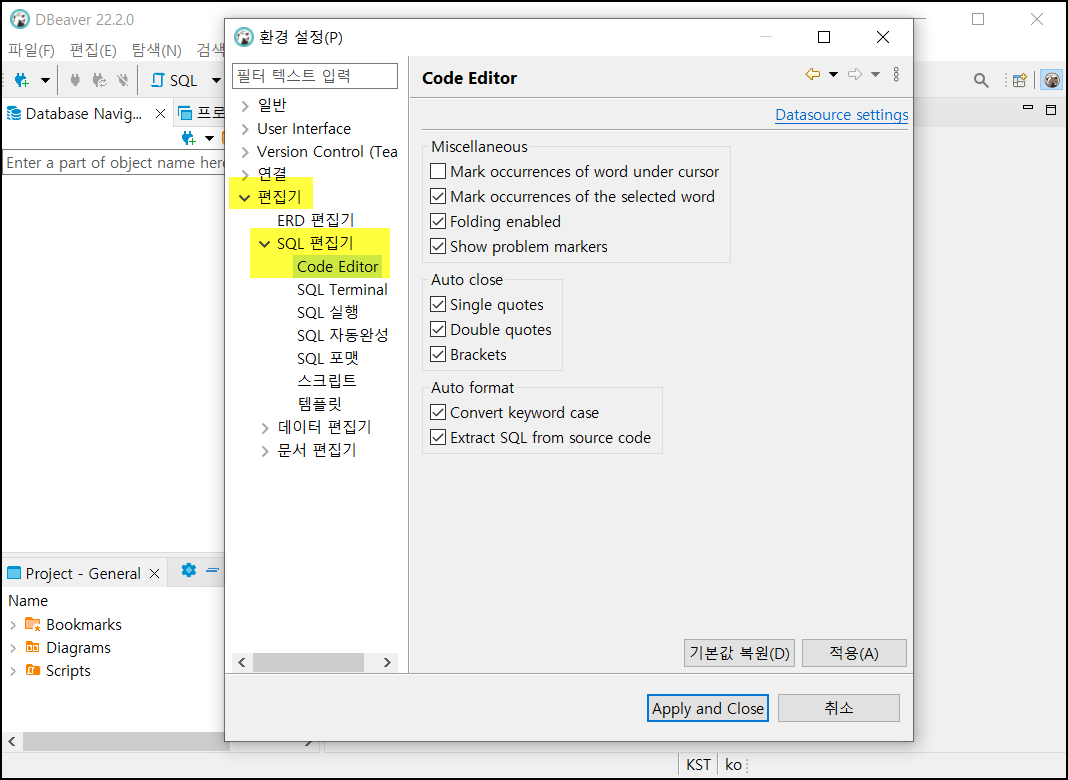Toggle Show problem markers checkbox

pos(438,246)
